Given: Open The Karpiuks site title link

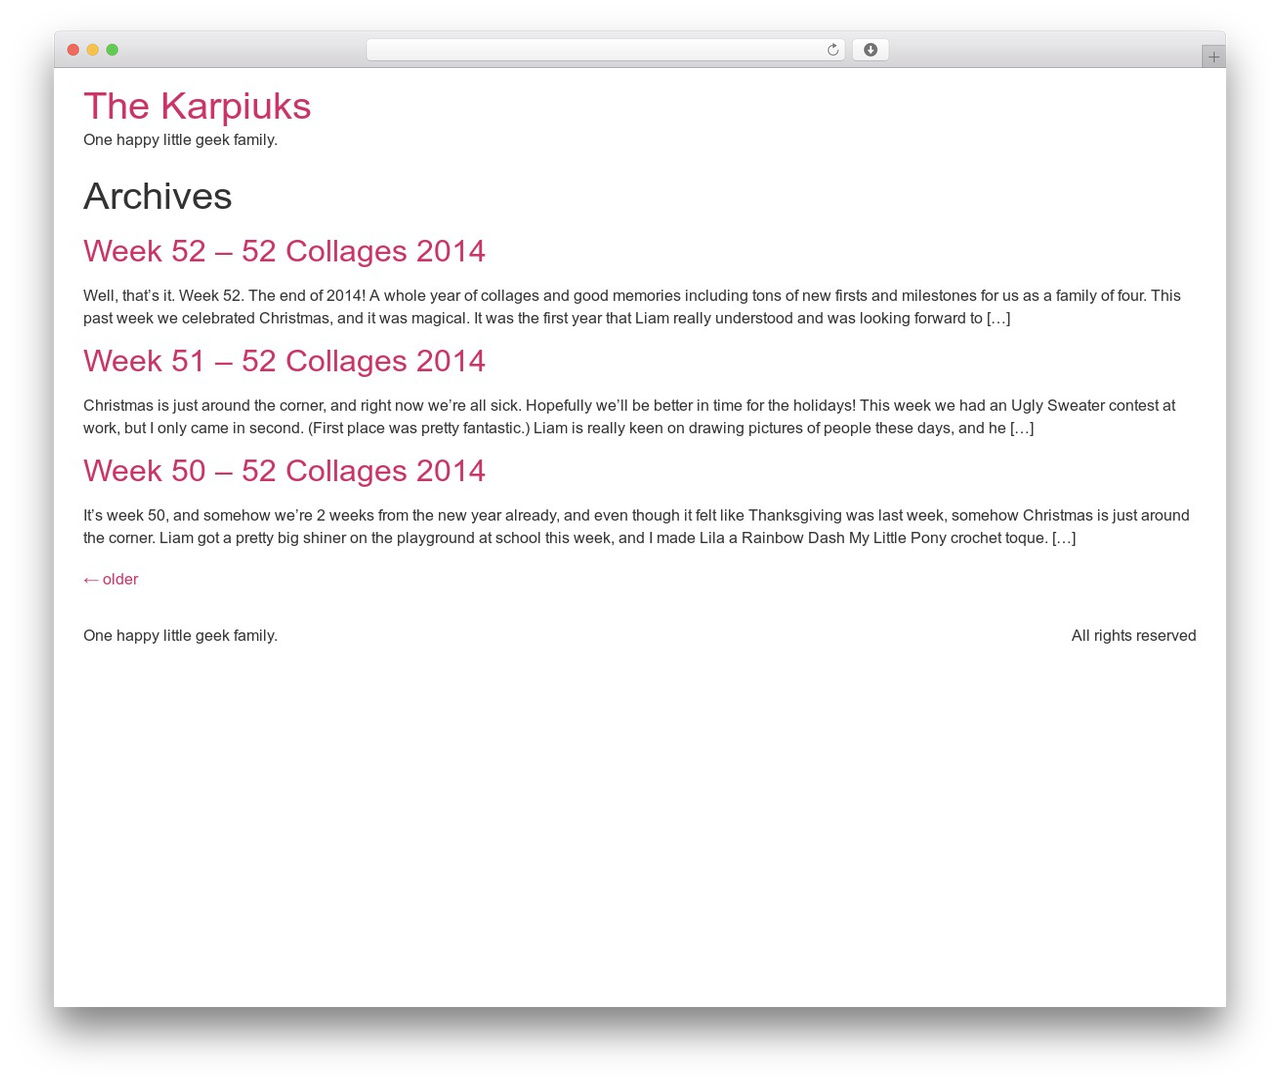Looking at the screenshot, I should click(197, 106).
